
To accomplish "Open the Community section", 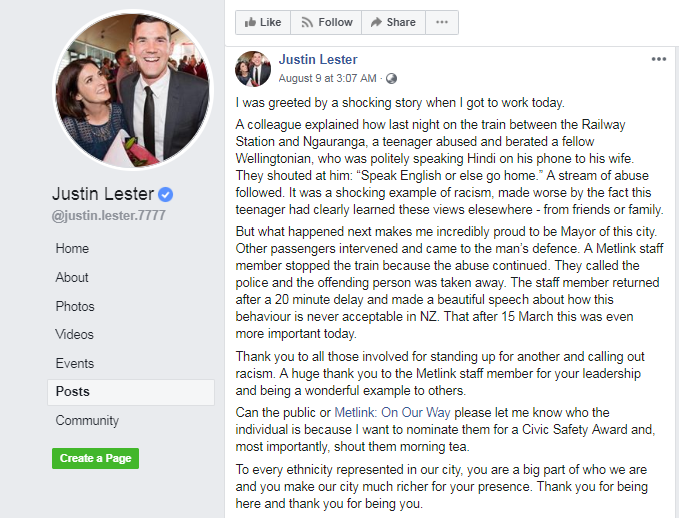I will pyautogui.click(x=87, y=421).
